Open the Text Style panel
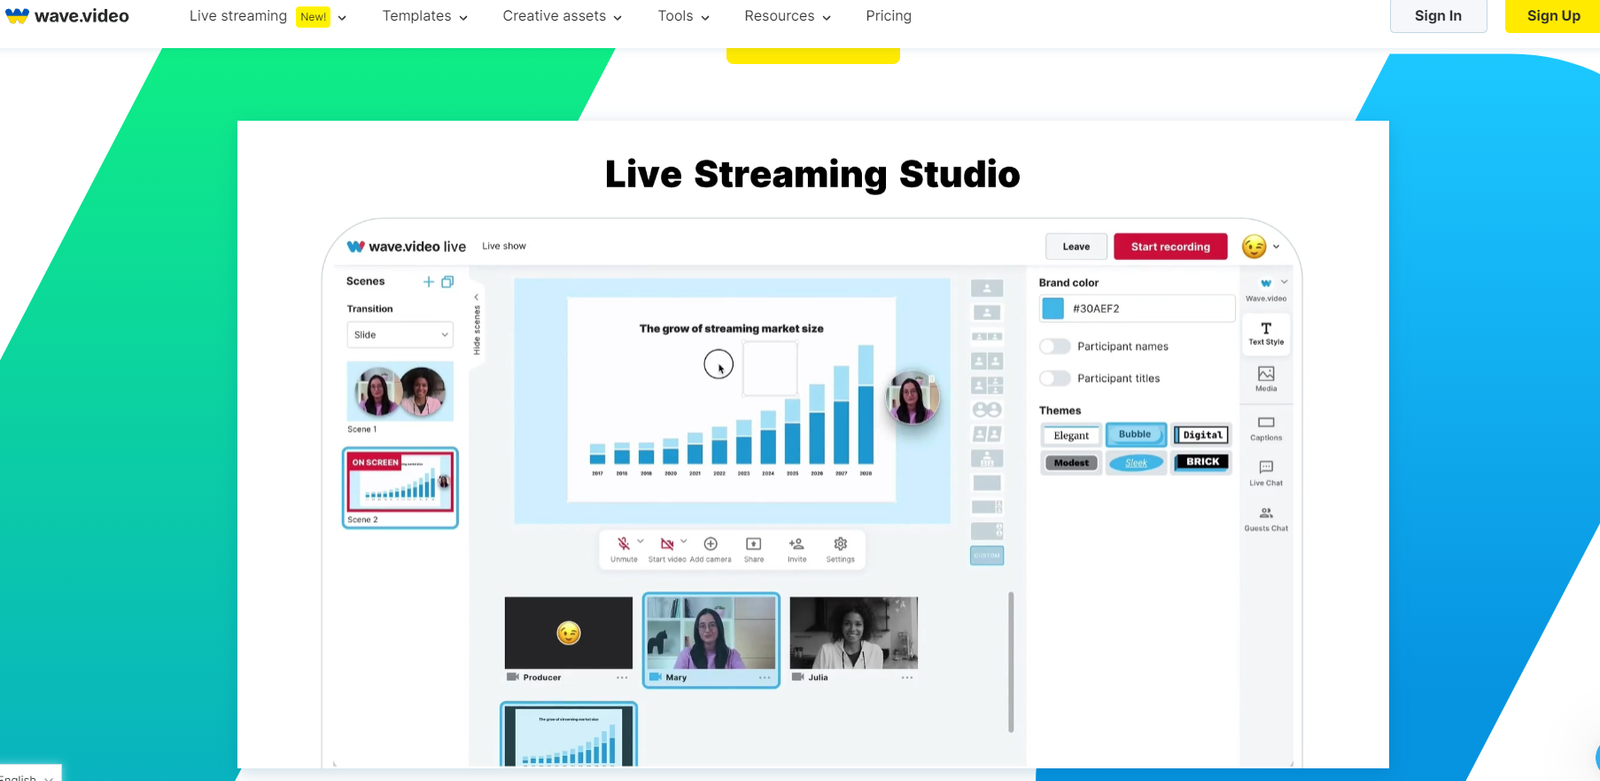1600x781 pixels. click(x=1266, y=334)
